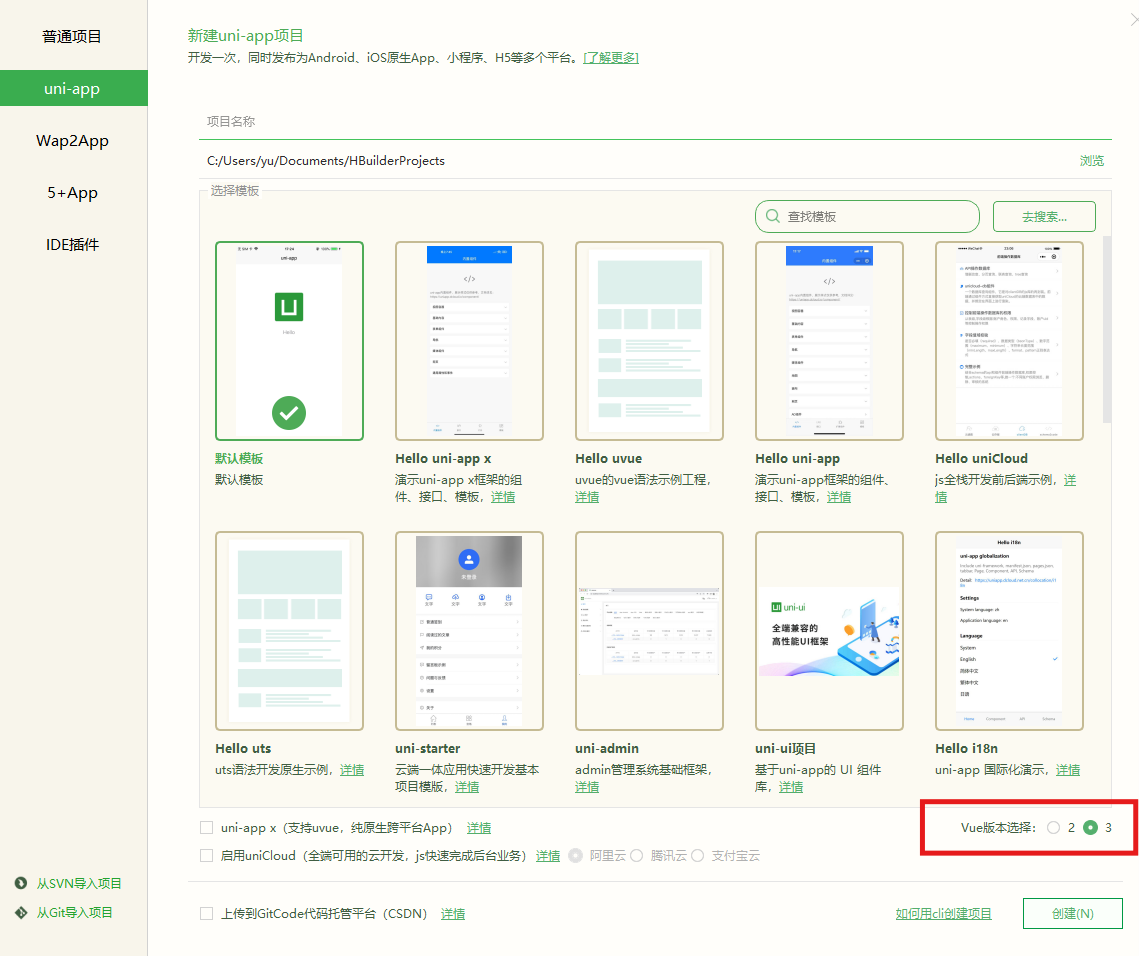
Task: Select the 腾讯云 radio button
Action: click(636, 856)
